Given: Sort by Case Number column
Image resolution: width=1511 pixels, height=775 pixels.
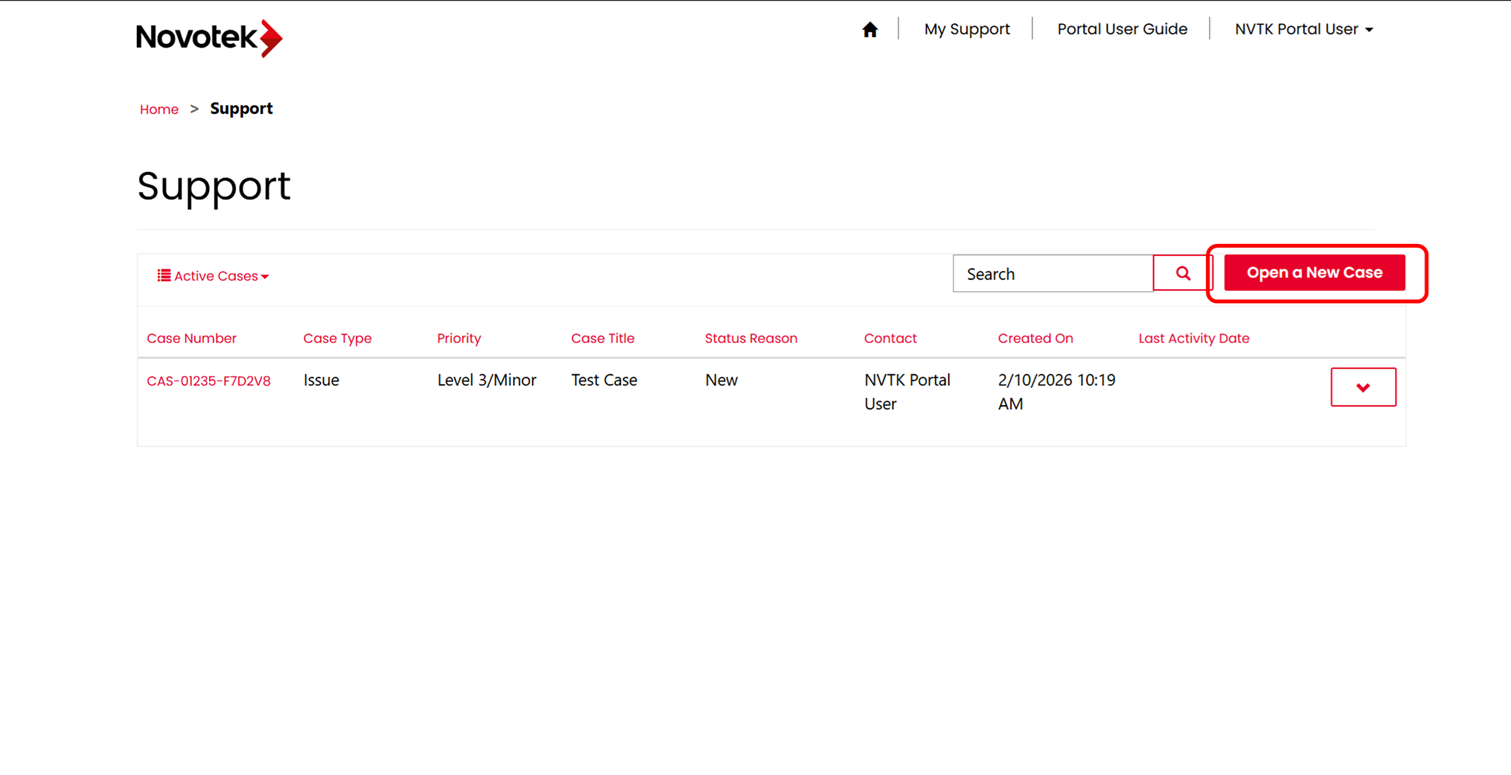Looking at the screenshot, I should [192, 338].
